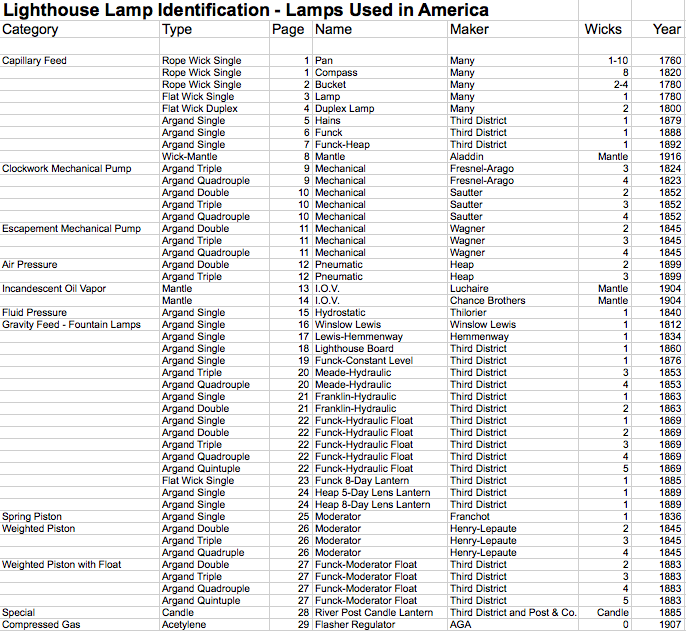
Task: Click the Wicks header cell
Action: coord(605,29)
